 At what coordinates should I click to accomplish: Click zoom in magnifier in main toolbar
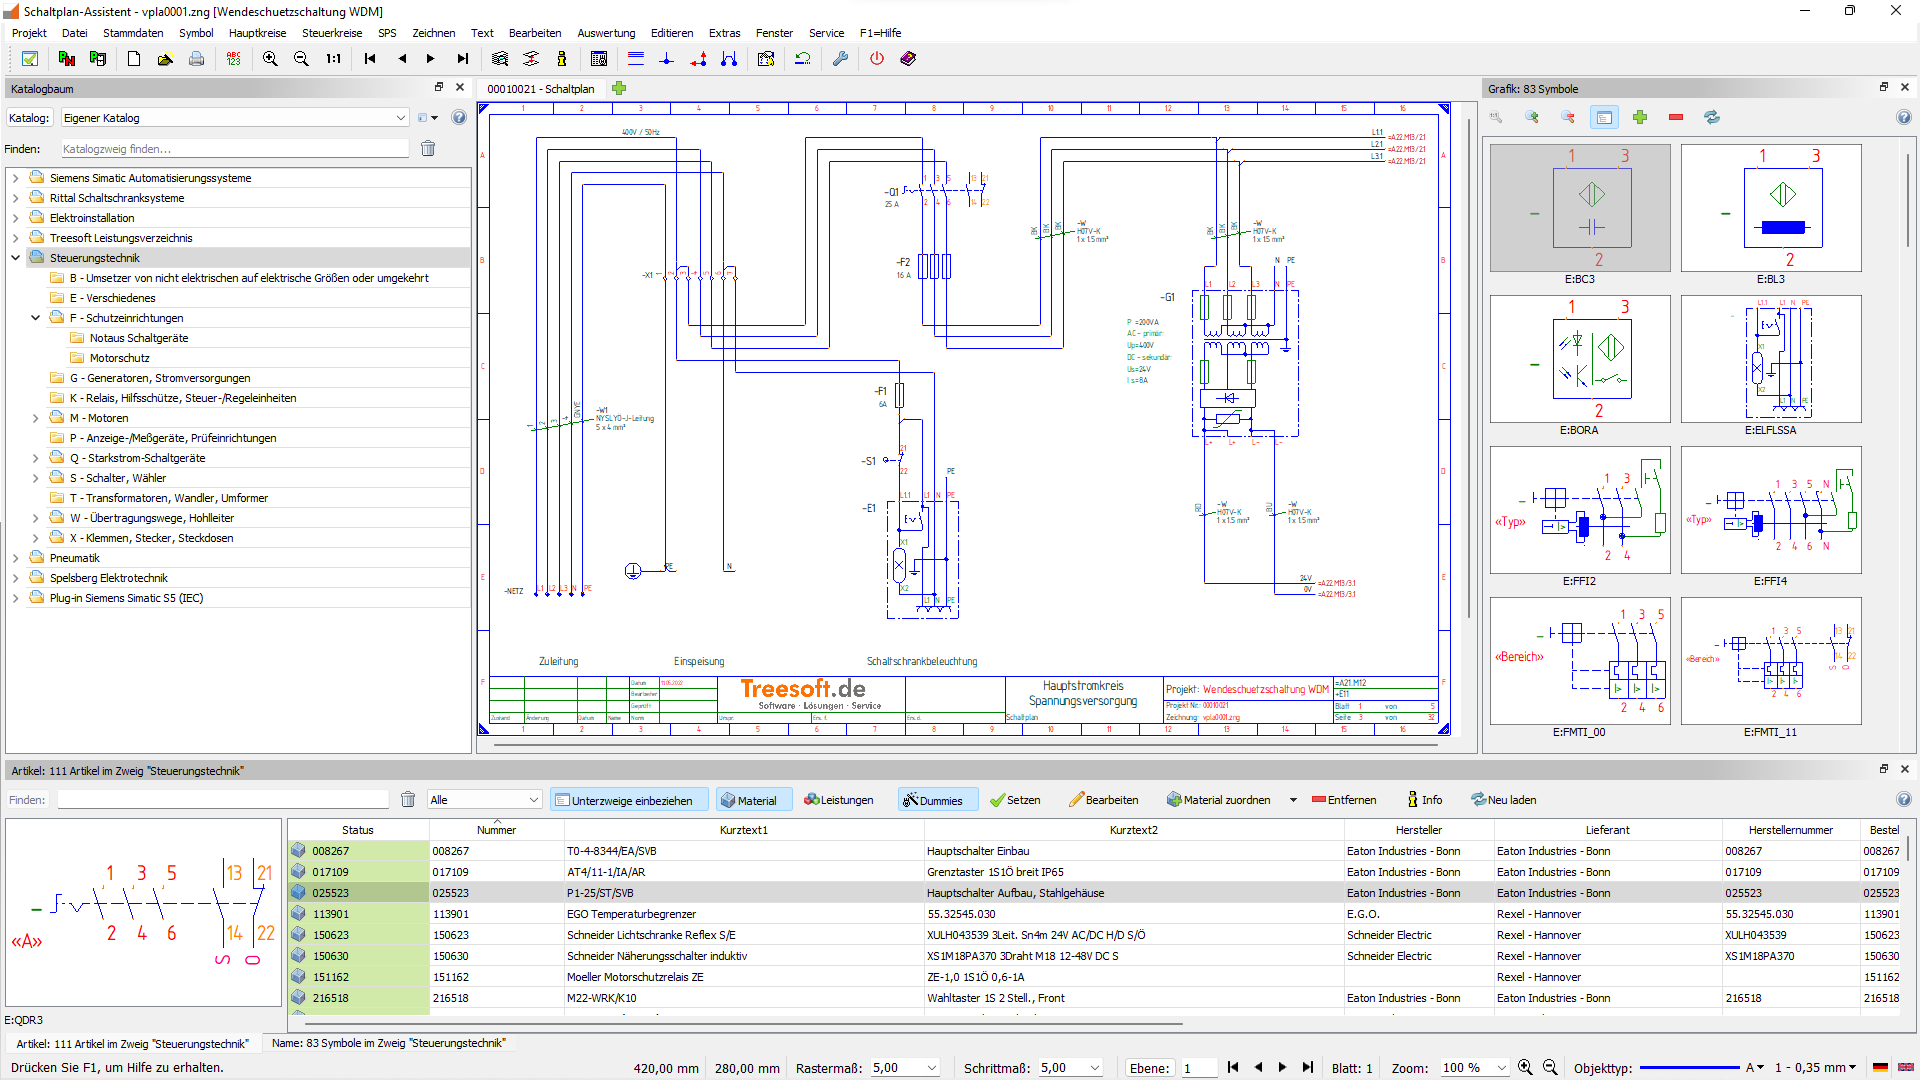(270, 59)
